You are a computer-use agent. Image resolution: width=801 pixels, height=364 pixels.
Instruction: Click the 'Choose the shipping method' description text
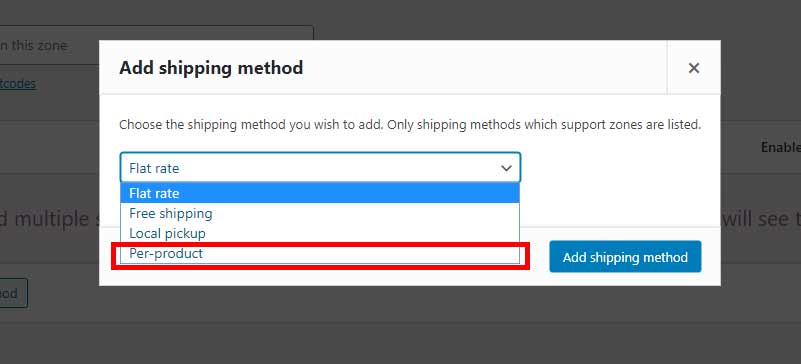click(x=410, y=125)
